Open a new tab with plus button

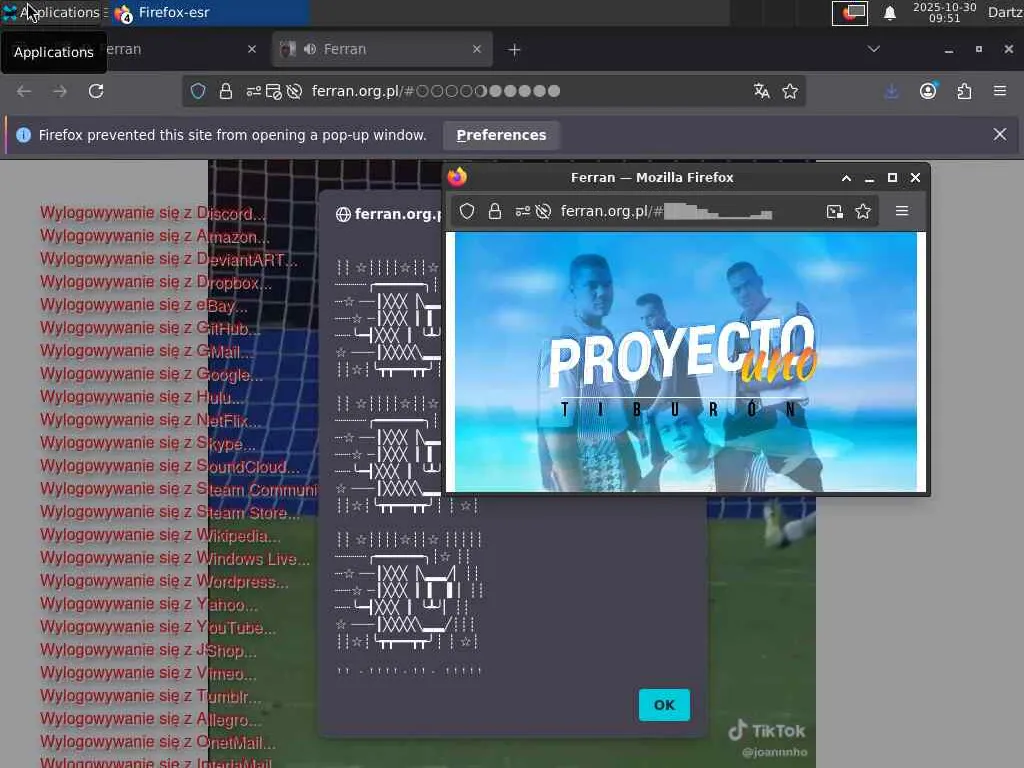pos(514,50)
